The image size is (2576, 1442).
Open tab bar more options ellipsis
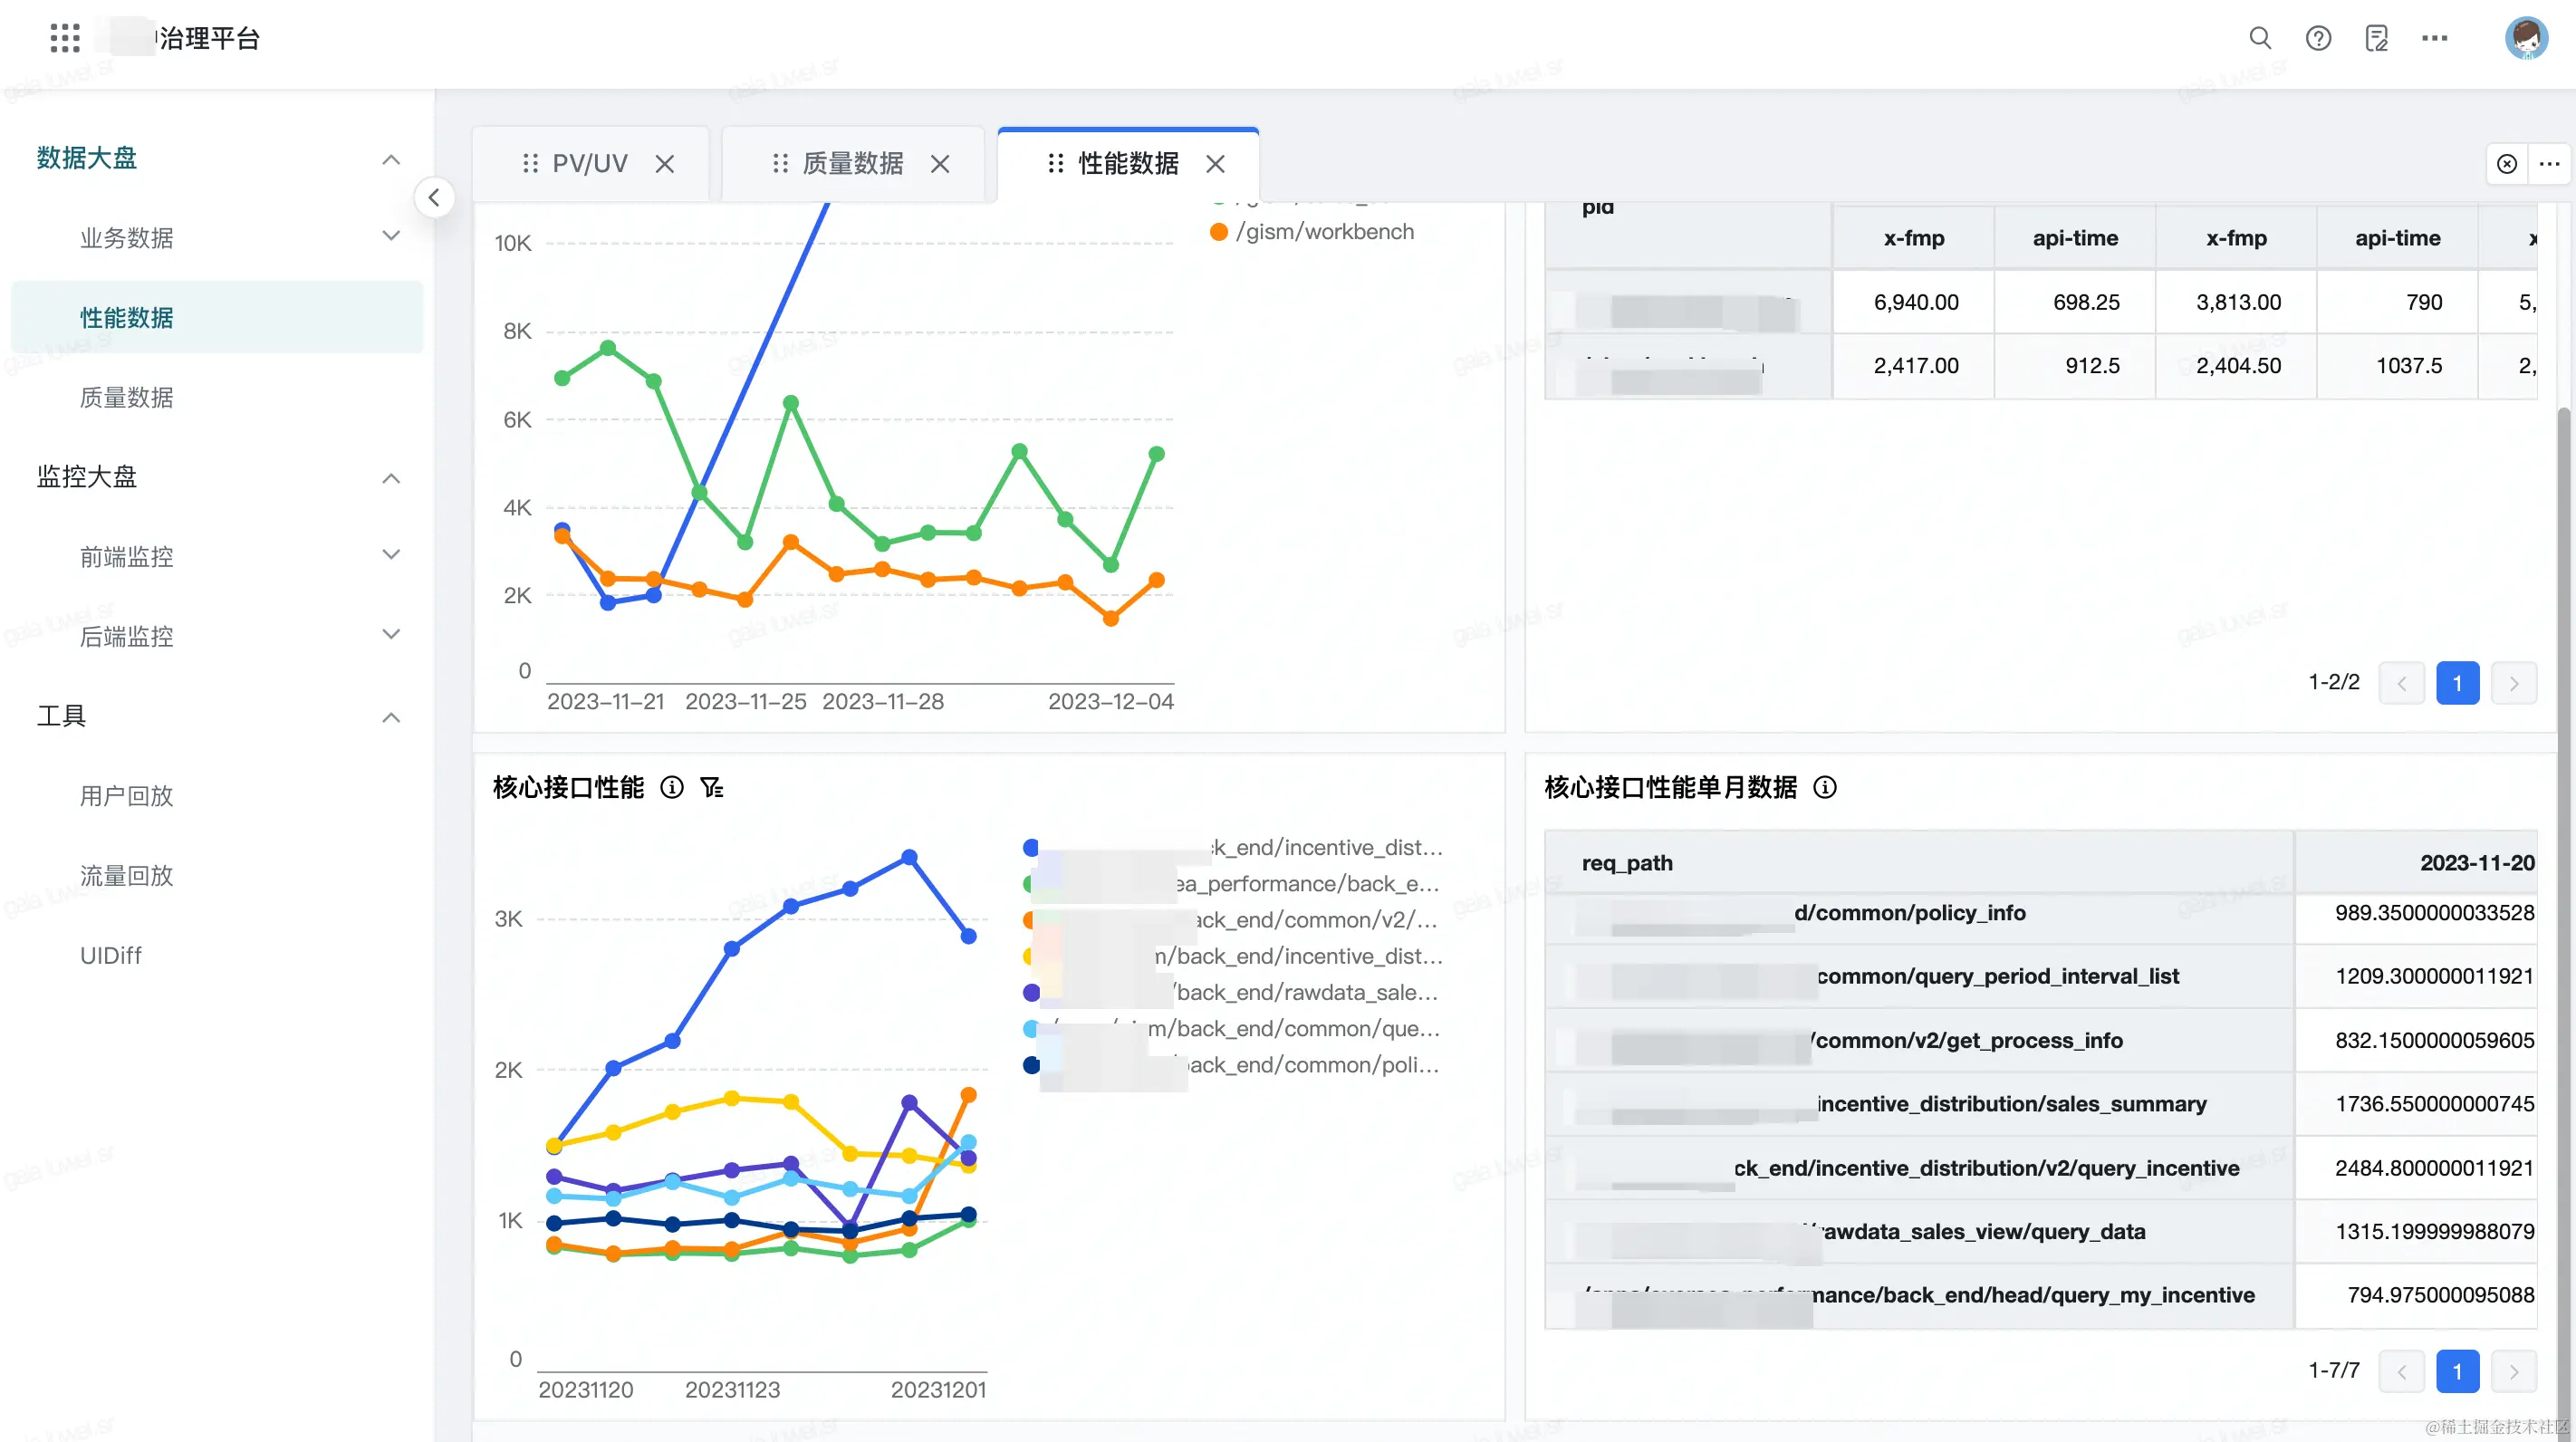tap(2549, 164)
